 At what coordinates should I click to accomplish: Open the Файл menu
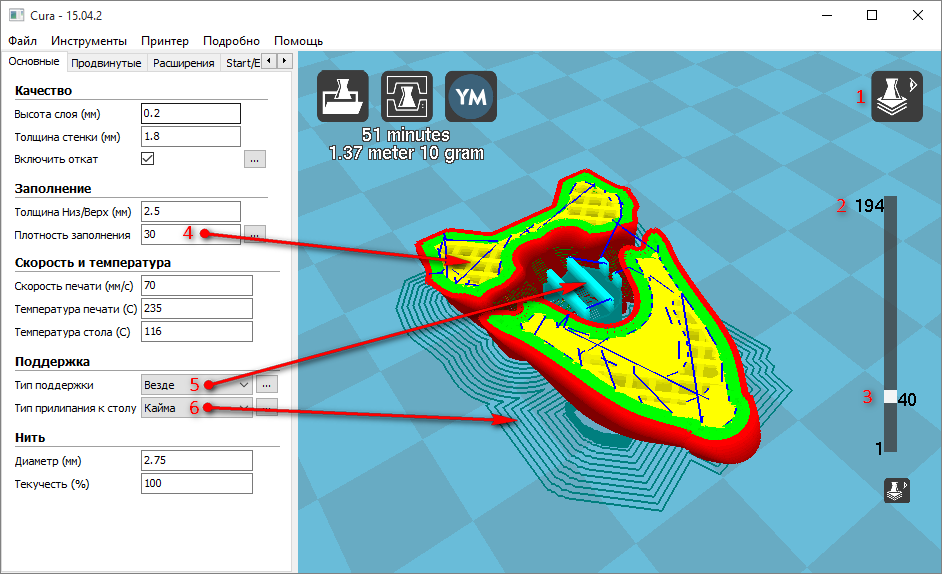point(22,41)
